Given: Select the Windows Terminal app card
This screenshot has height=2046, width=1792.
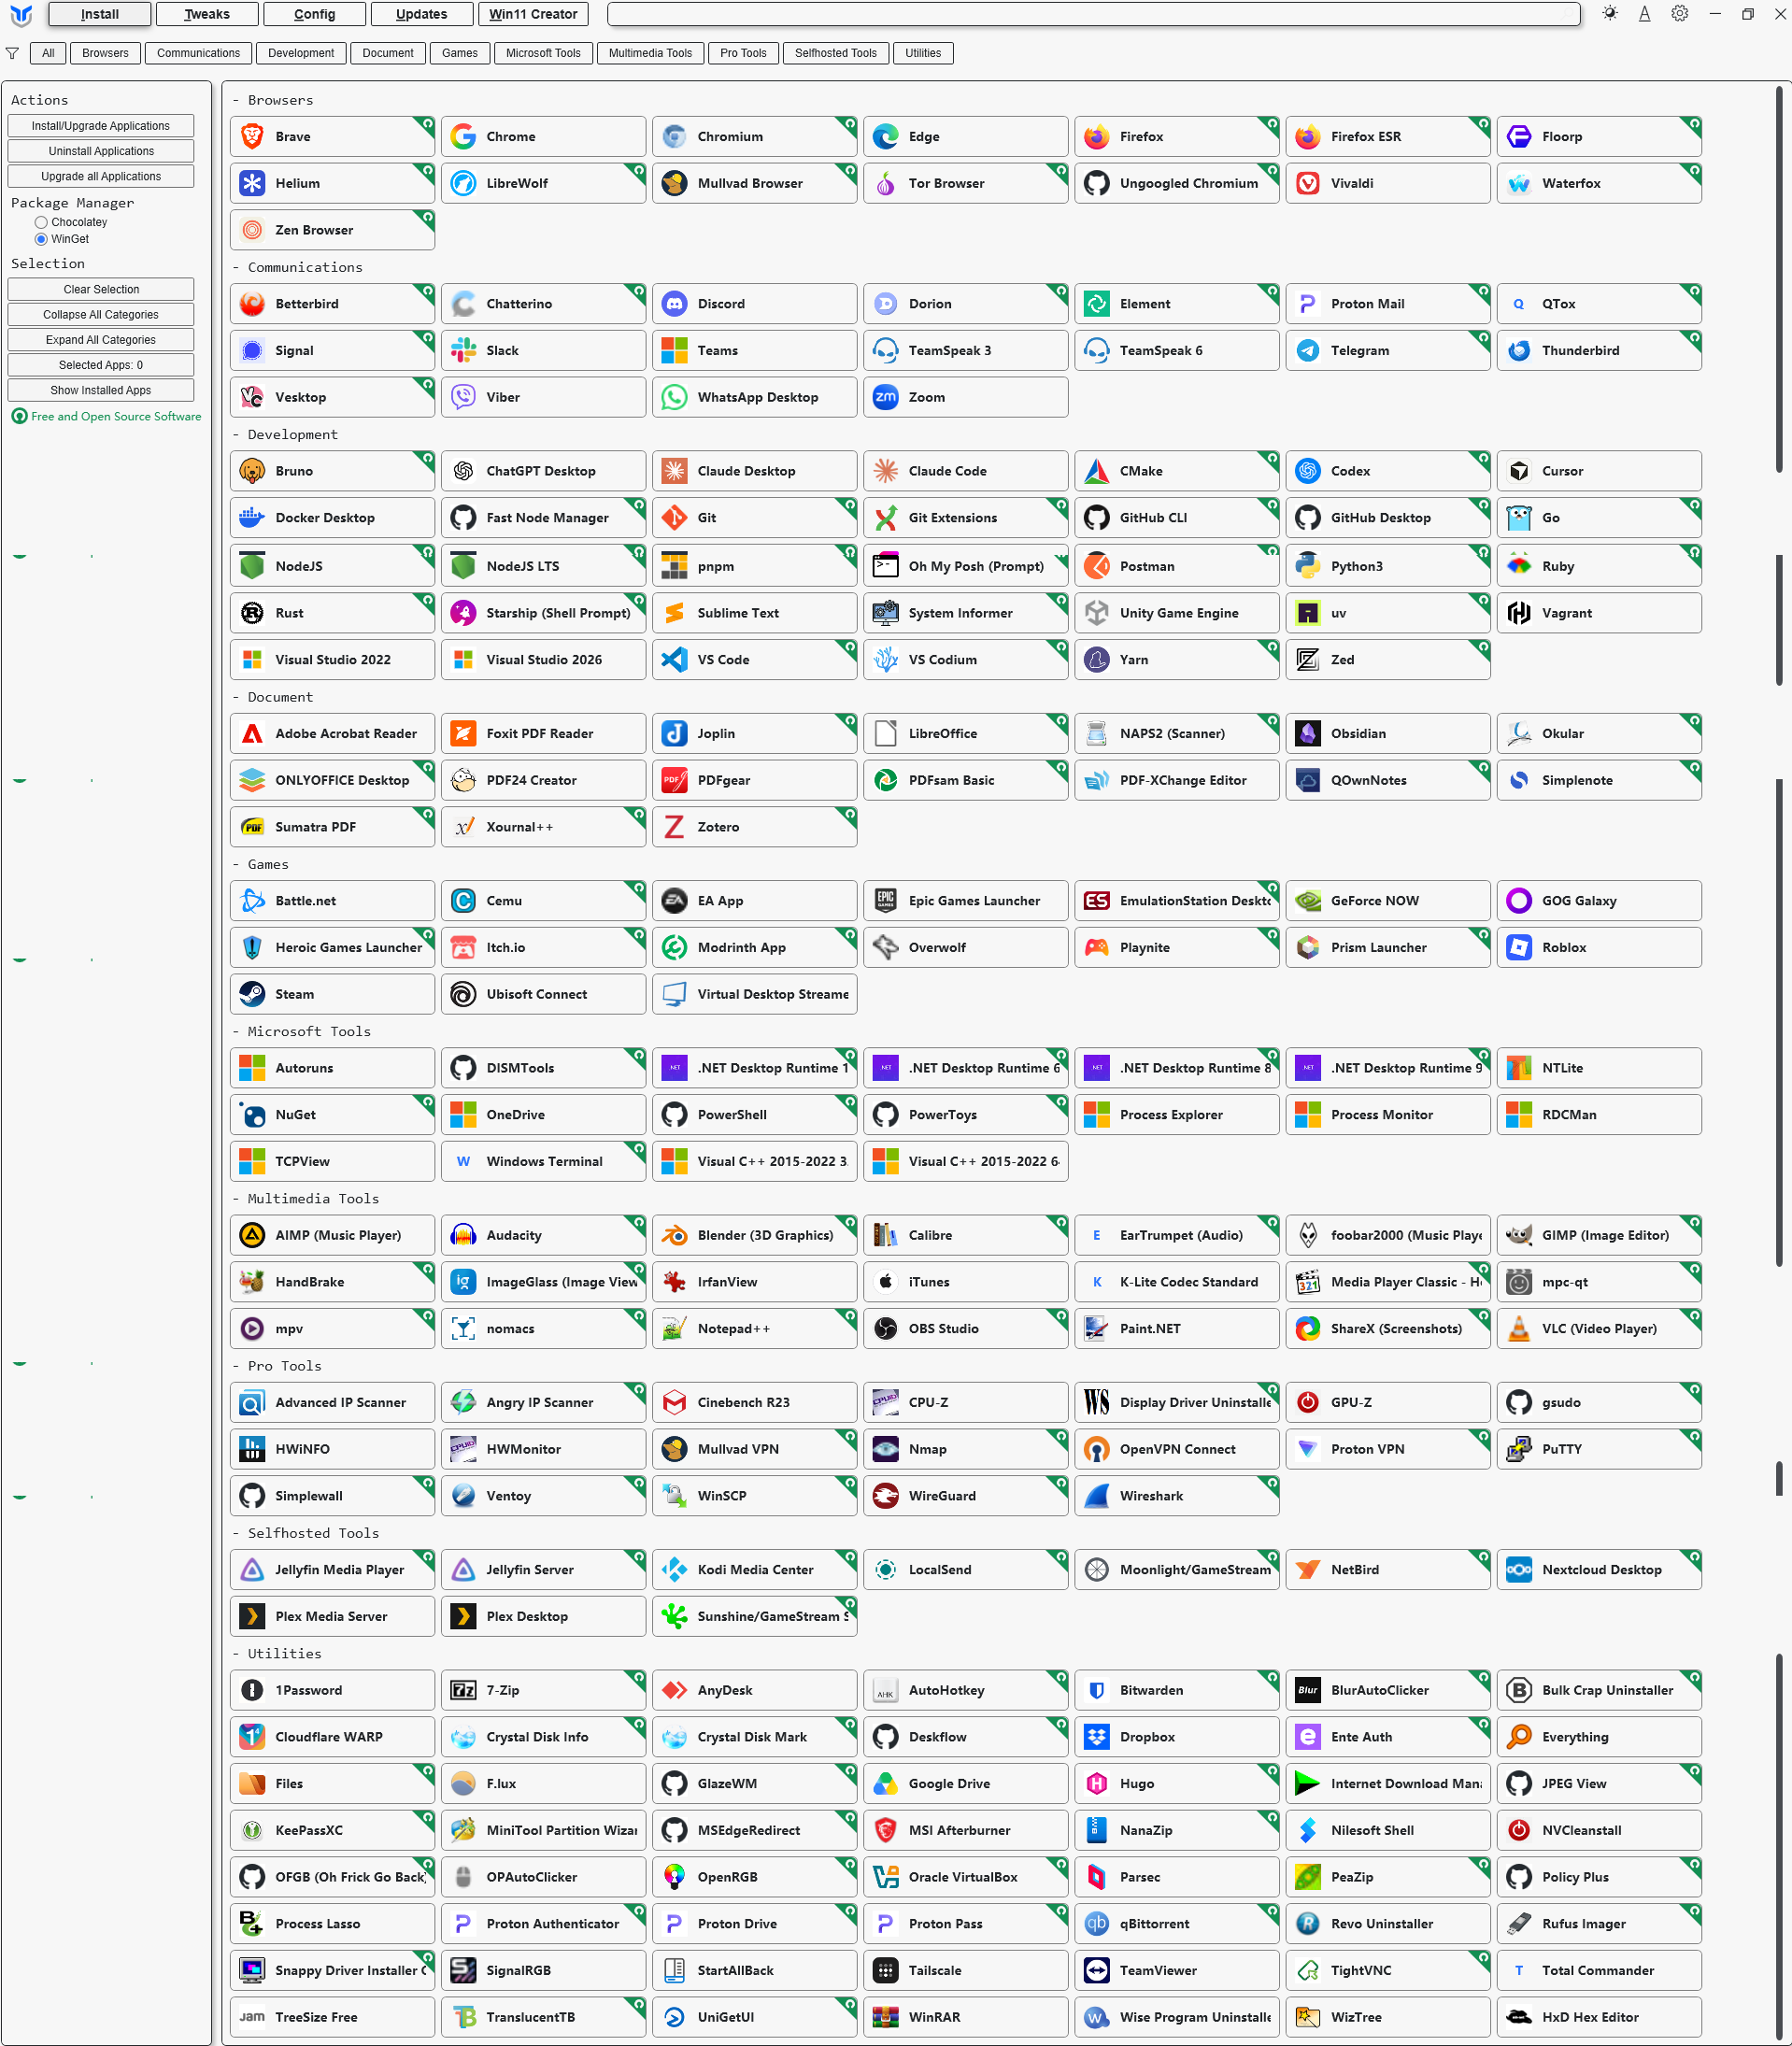Looking at the screenshot, I should (543, 1162).
